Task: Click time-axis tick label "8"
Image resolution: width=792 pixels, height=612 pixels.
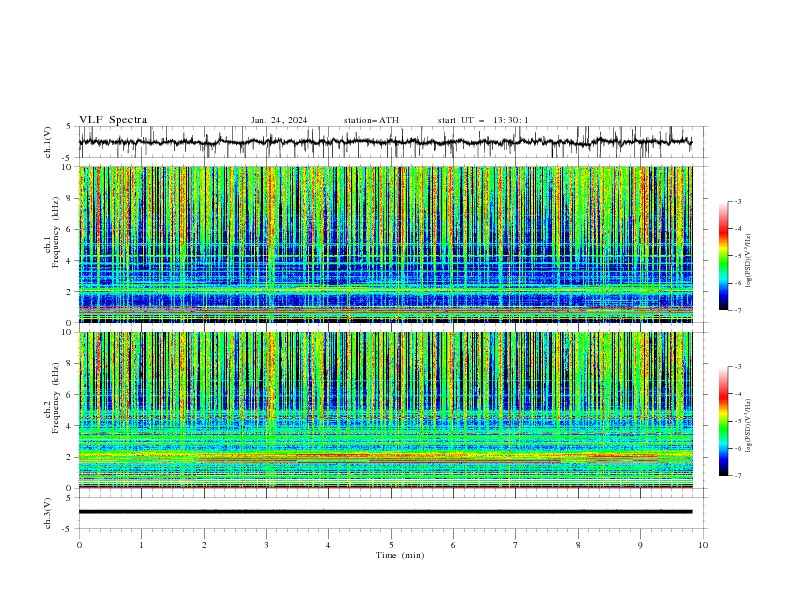Action: (x=578, y=545)
